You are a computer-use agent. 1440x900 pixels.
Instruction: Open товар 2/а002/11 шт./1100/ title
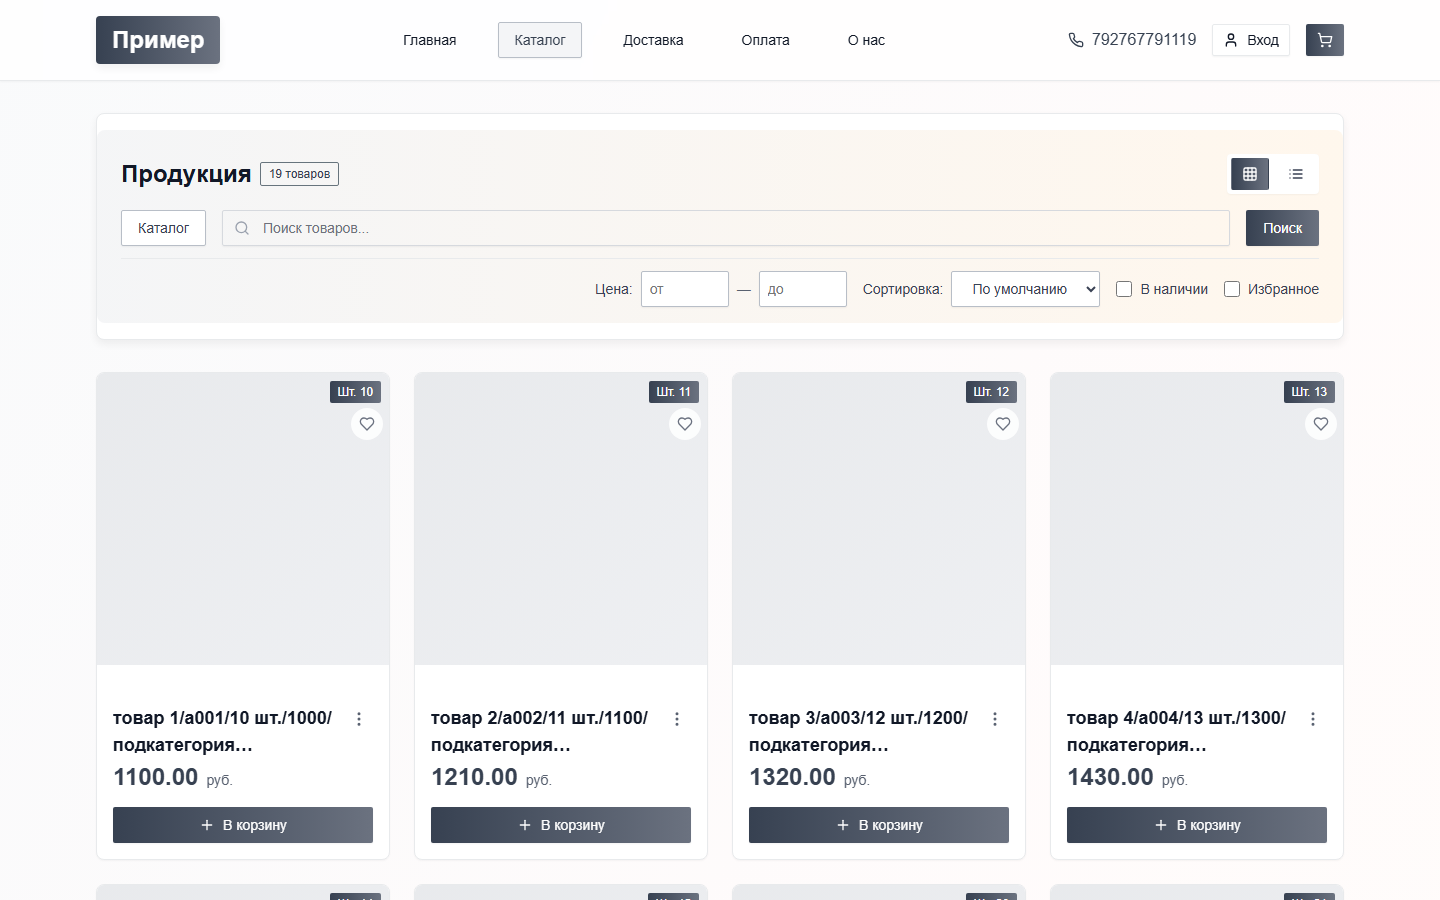pyautogui.click(x=541, y=731)
